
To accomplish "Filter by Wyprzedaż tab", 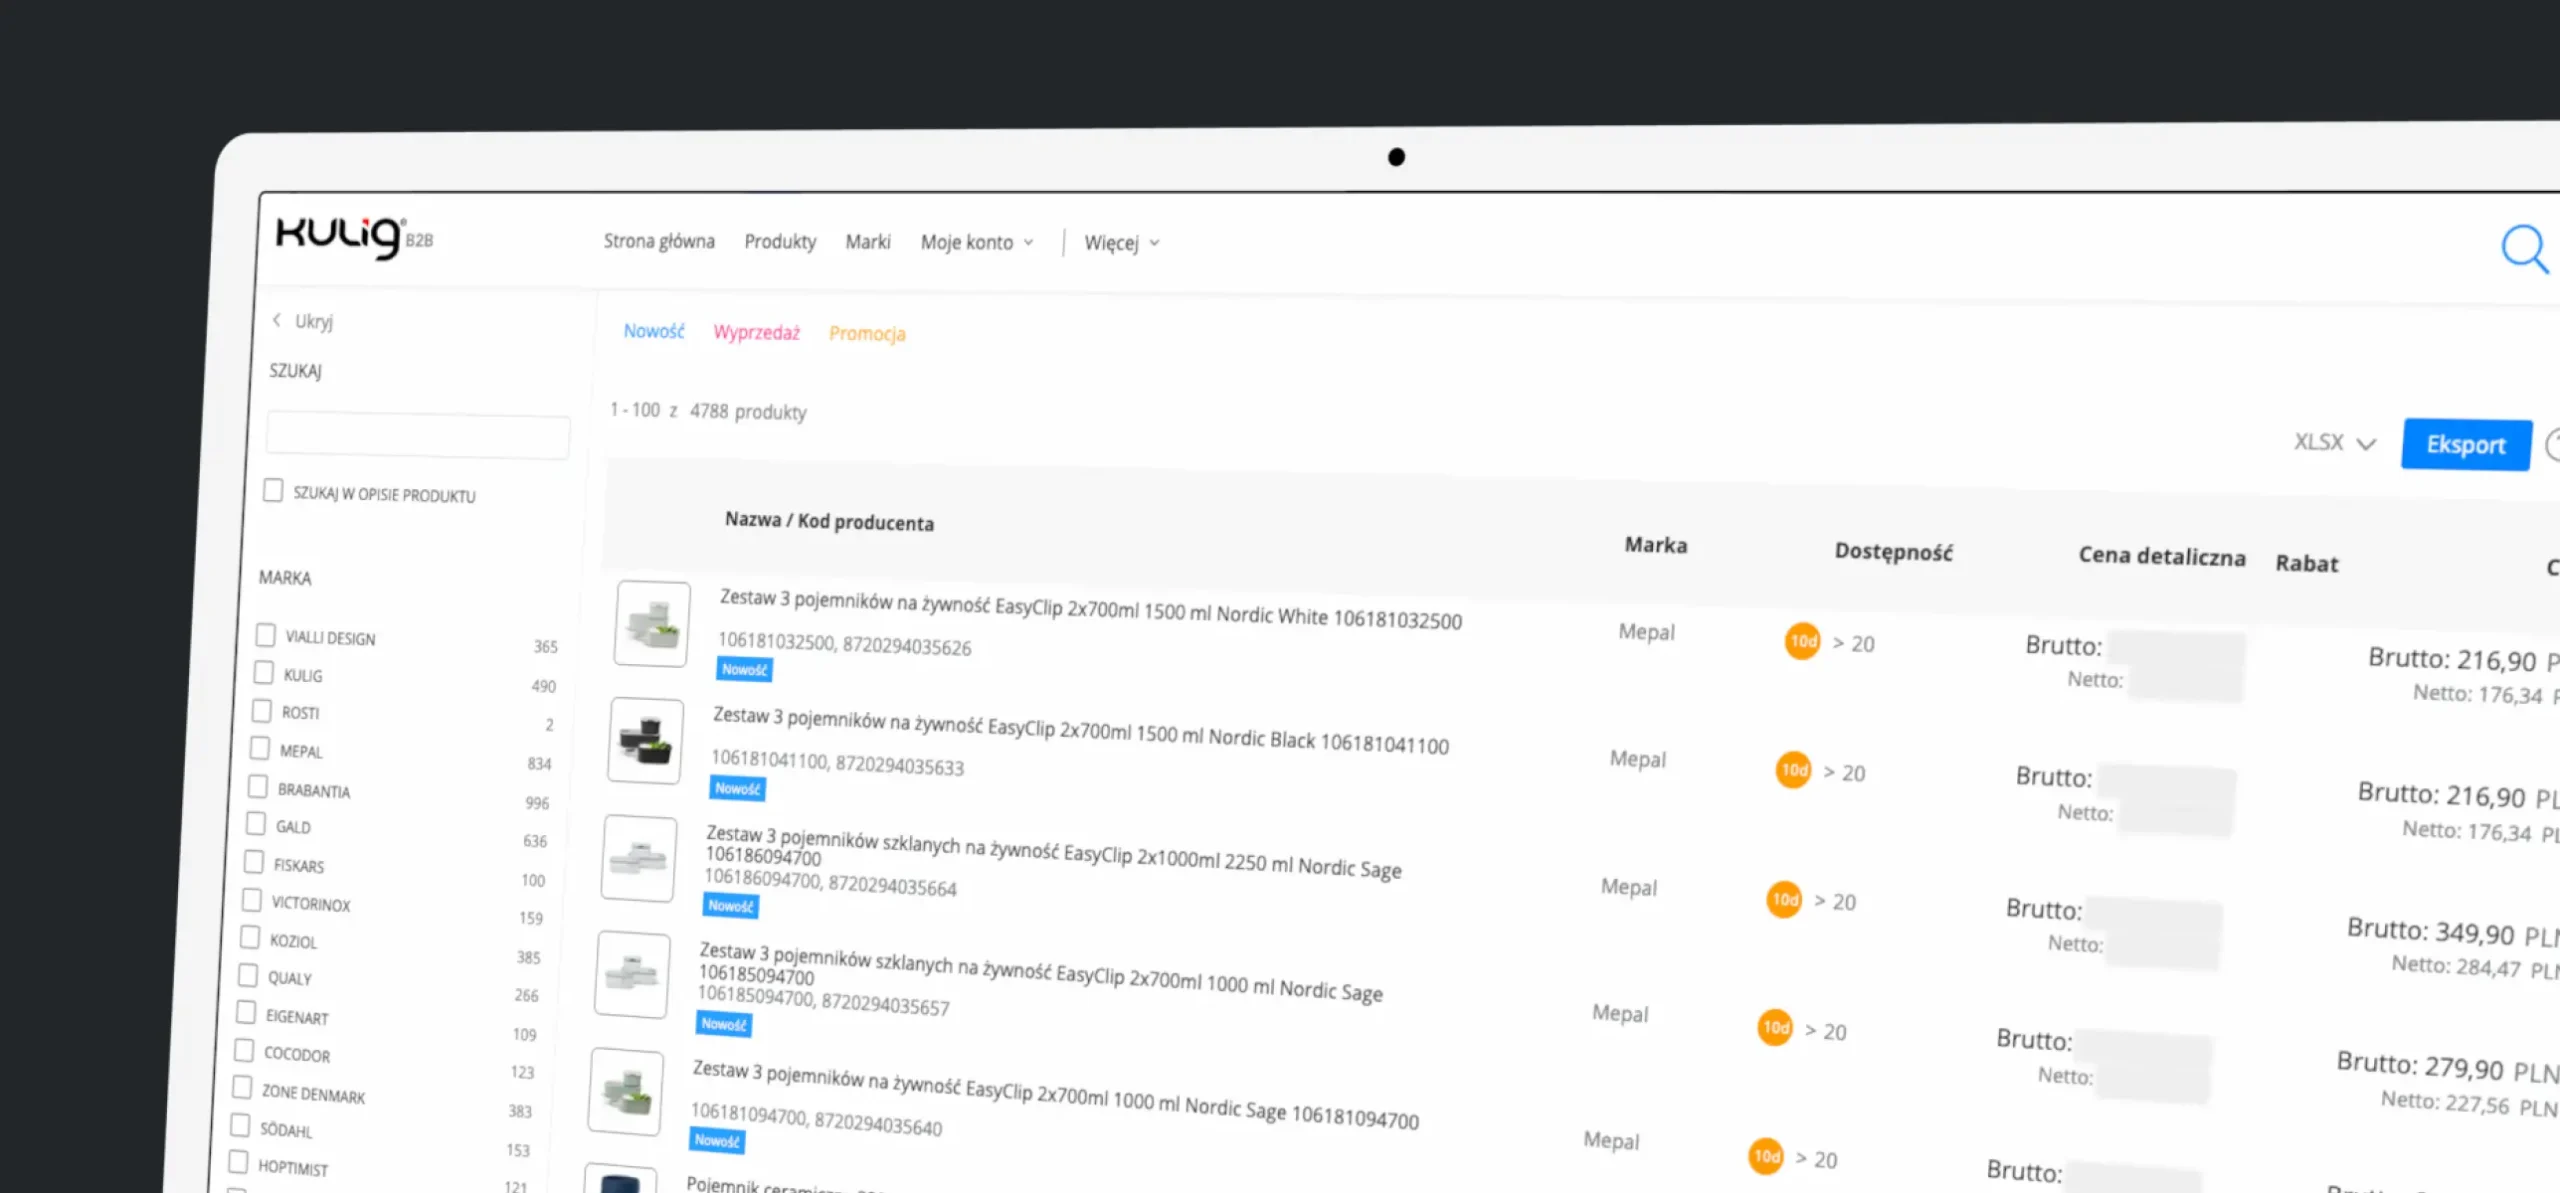I will [x=756, y=332].
